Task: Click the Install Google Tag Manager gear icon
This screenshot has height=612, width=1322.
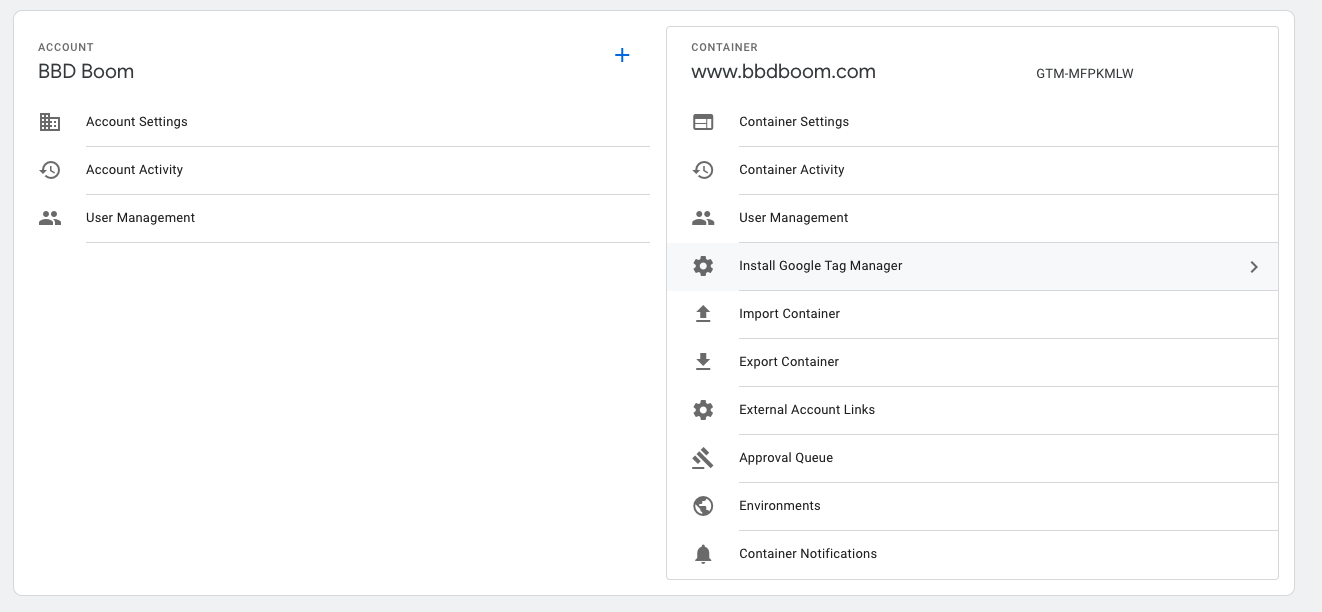Action: 703,266
